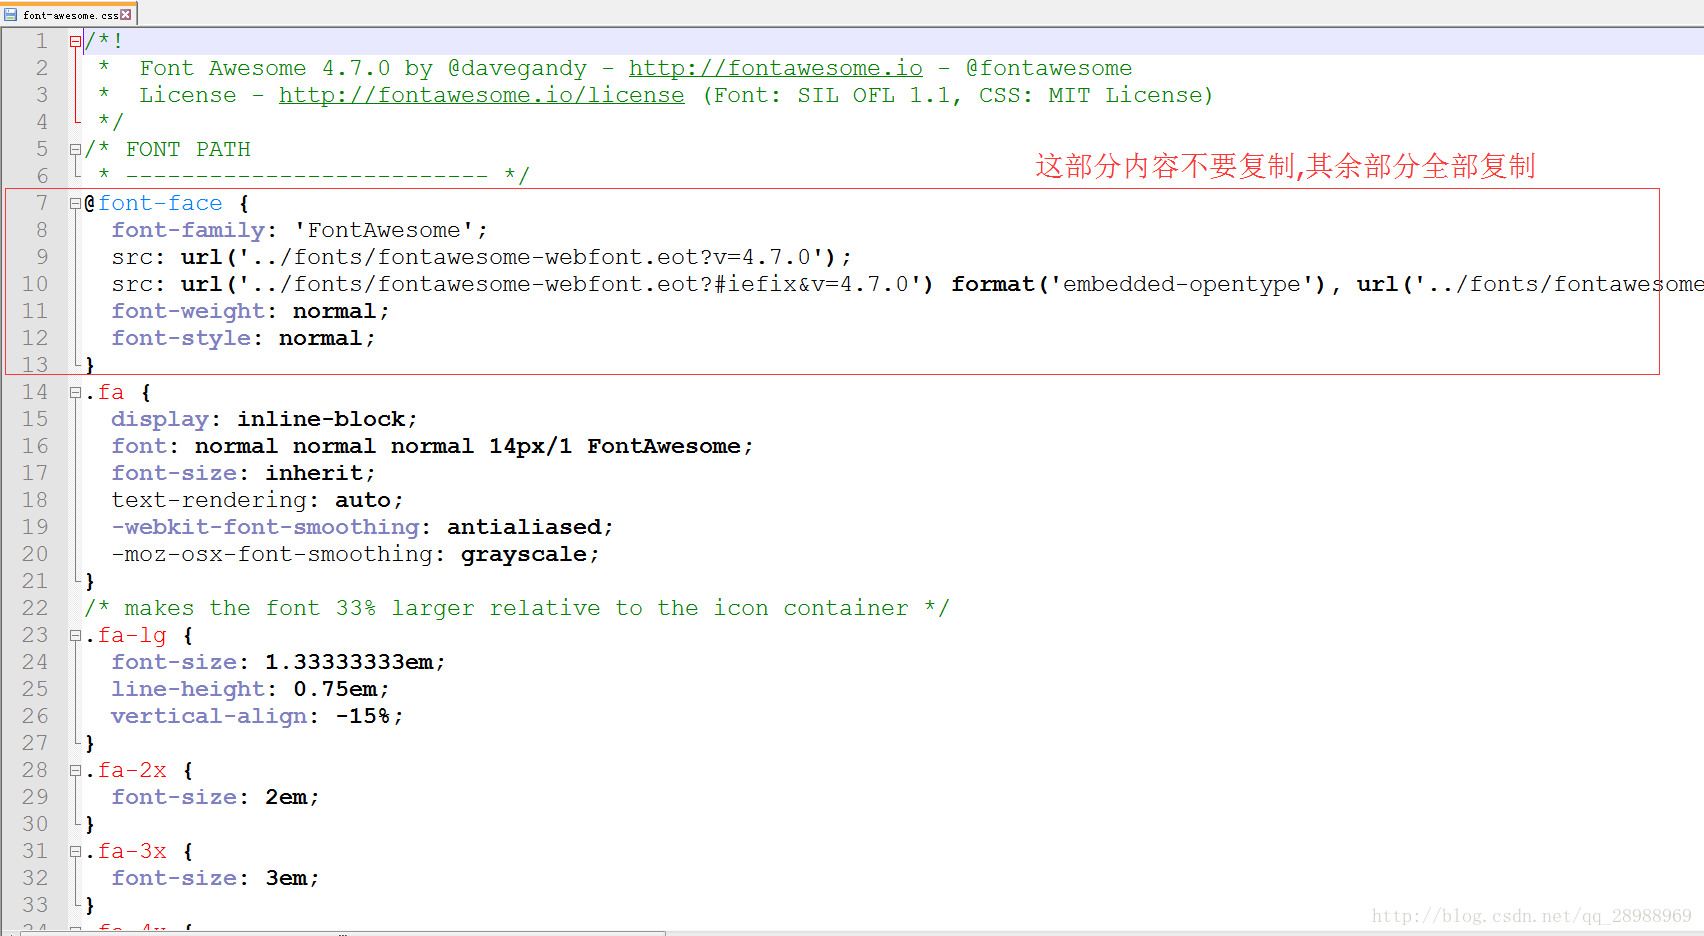Click the '.fa-3x' selector text

(126, 851)
